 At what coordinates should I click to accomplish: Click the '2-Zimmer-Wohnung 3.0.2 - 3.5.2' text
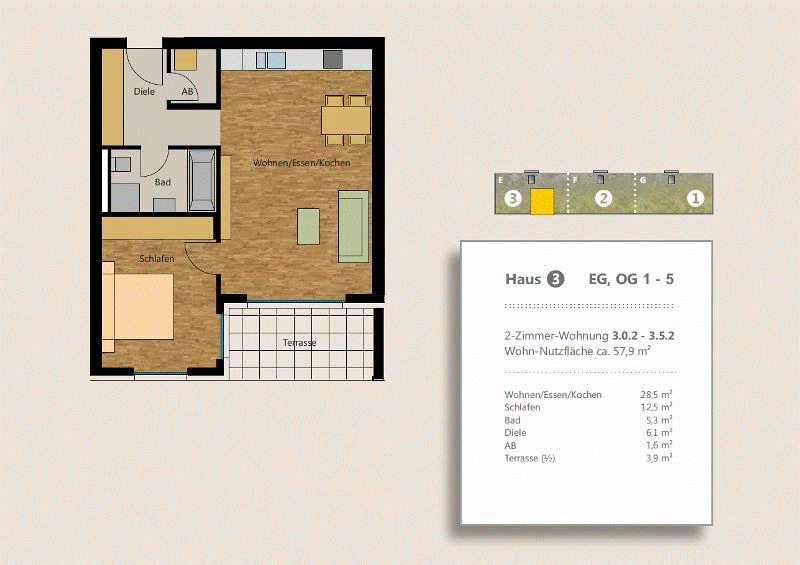[589, 336]
